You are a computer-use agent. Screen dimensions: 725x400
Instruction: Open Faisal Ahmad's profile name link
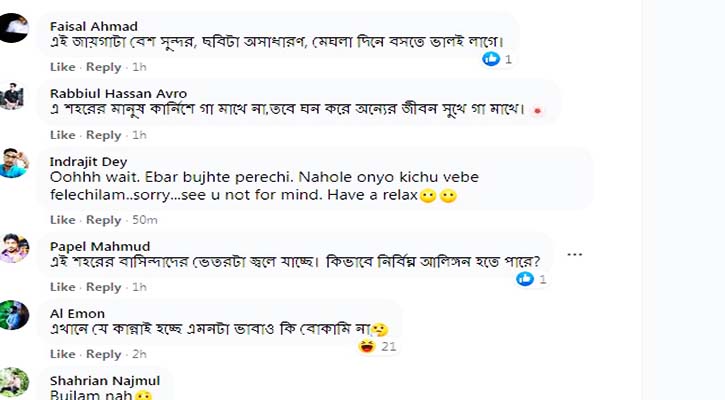point(94,26)
